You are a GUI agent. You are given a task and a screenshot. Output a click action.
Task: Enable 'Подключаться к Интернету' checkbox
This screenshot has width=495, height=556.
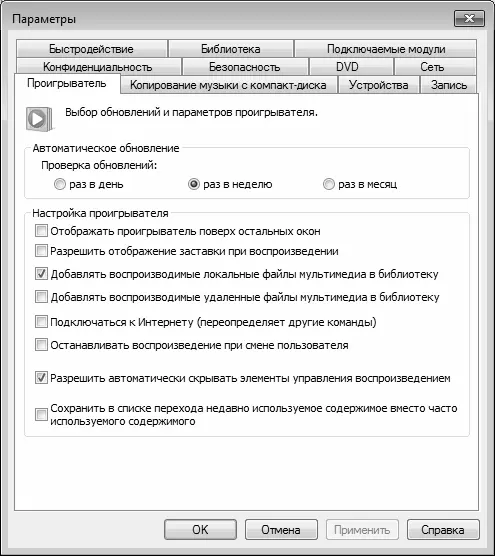point(41,322)
